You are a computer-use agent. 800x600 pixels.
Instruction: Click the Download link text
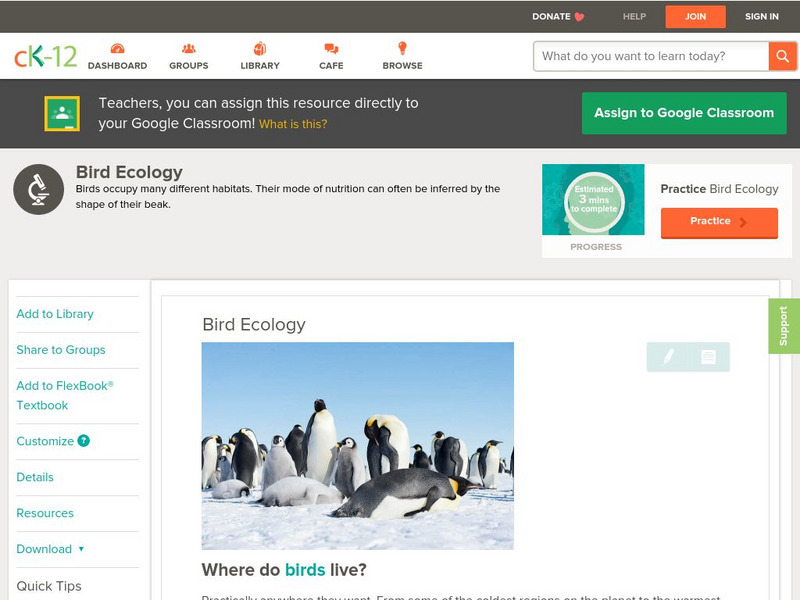pos(44,549)
